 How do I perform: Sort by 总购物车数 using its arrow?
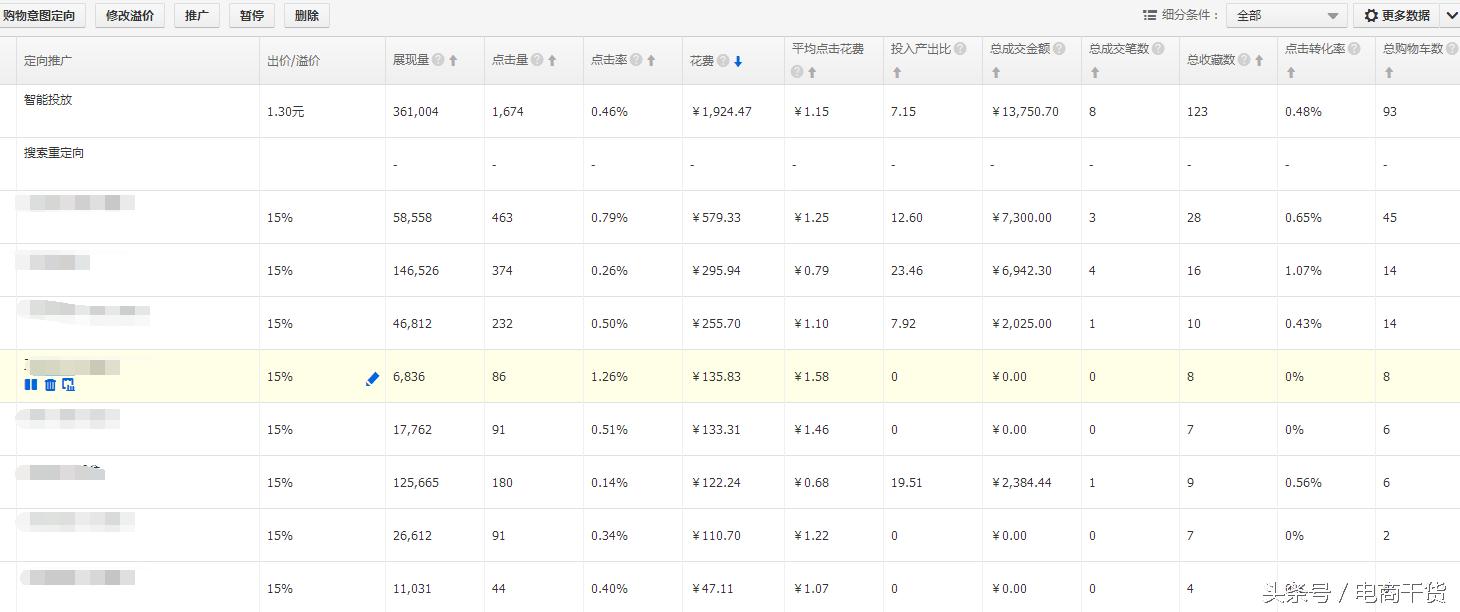[1389, 73]
